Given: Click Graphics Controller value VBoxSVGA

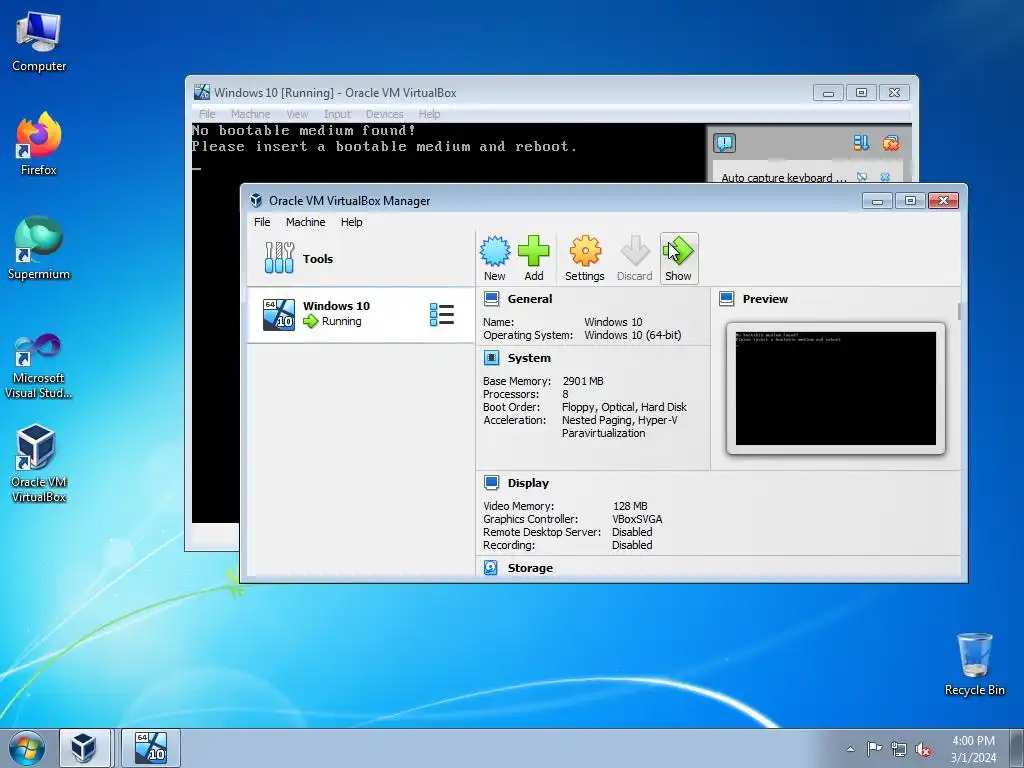Looking at the screenshot, I should pos(637,519).
